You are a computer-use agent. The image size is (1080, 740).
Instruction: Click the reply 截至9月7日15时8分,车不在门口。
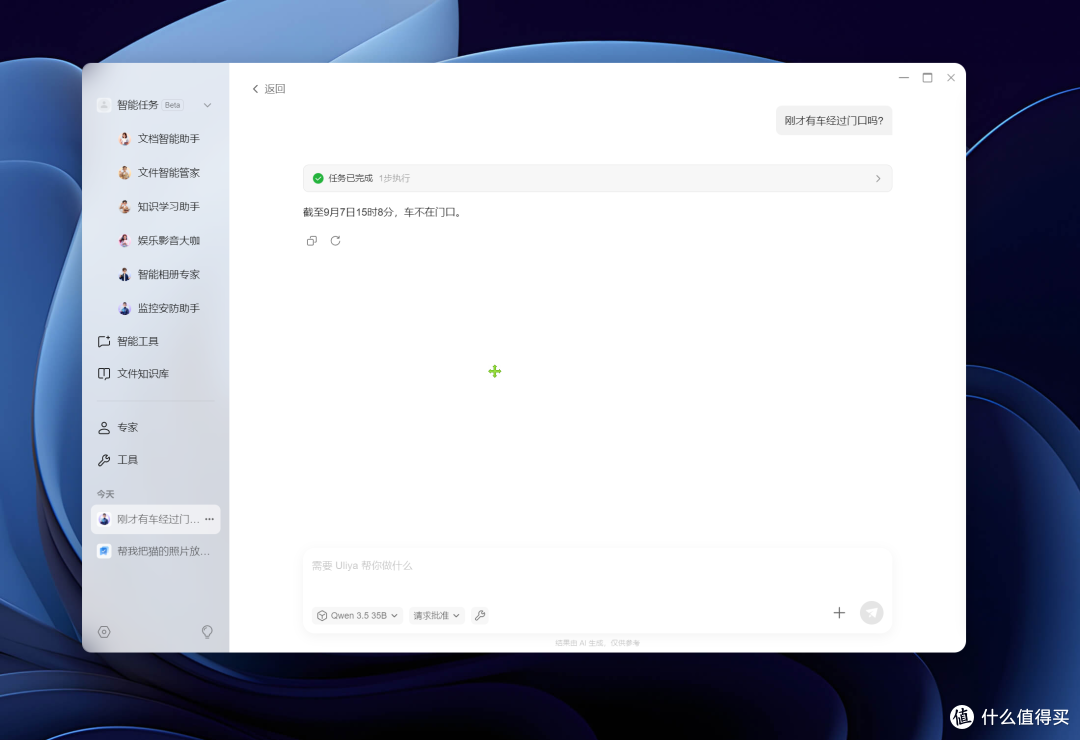point(383,212)
